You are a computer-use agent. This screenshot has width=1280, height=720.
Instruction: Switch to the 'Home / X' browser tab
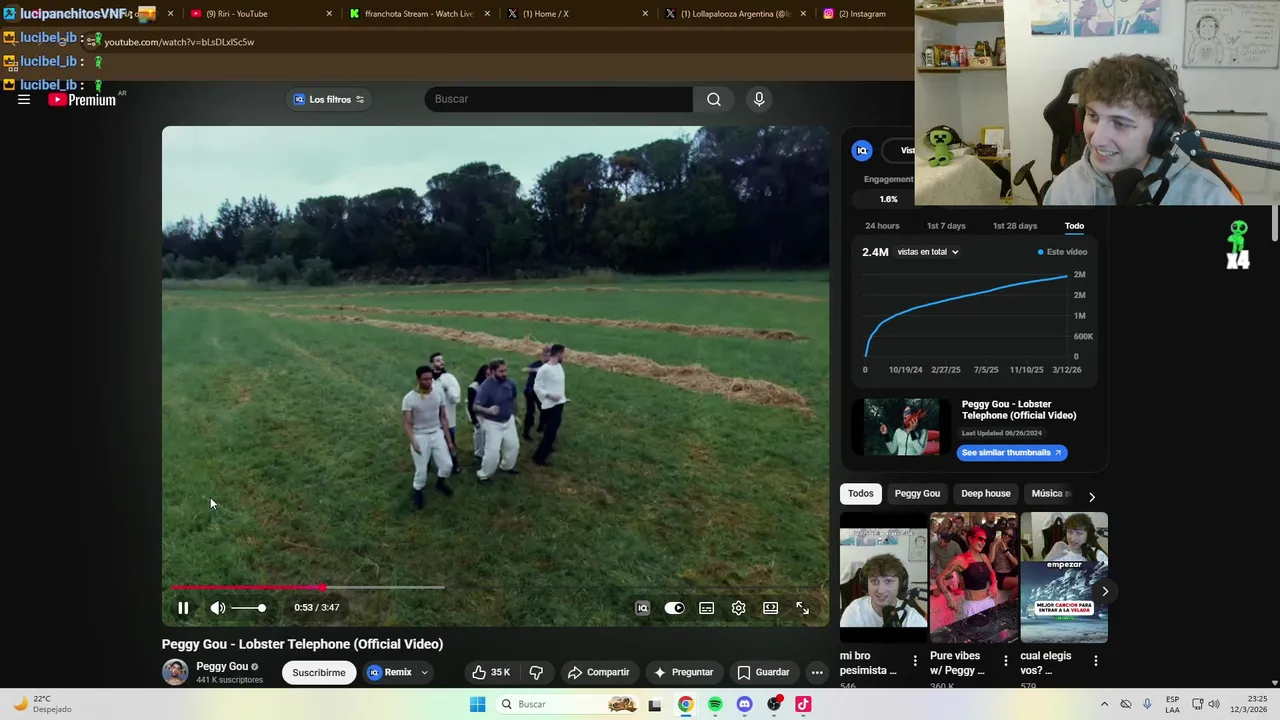click(578, 14)
